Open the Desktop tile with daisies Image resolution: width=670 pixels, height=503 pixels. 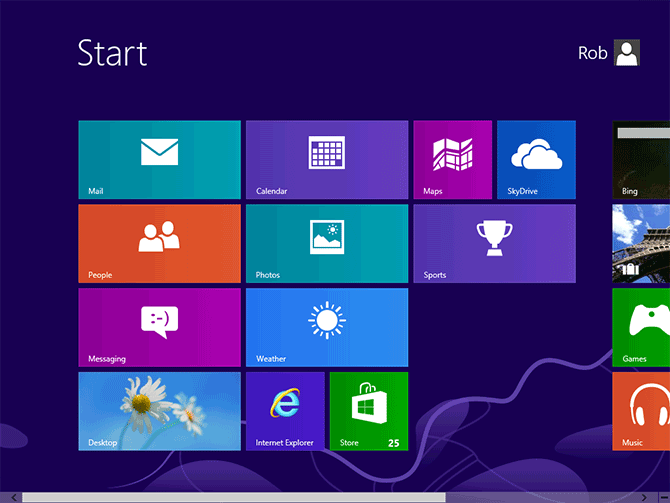159,411
